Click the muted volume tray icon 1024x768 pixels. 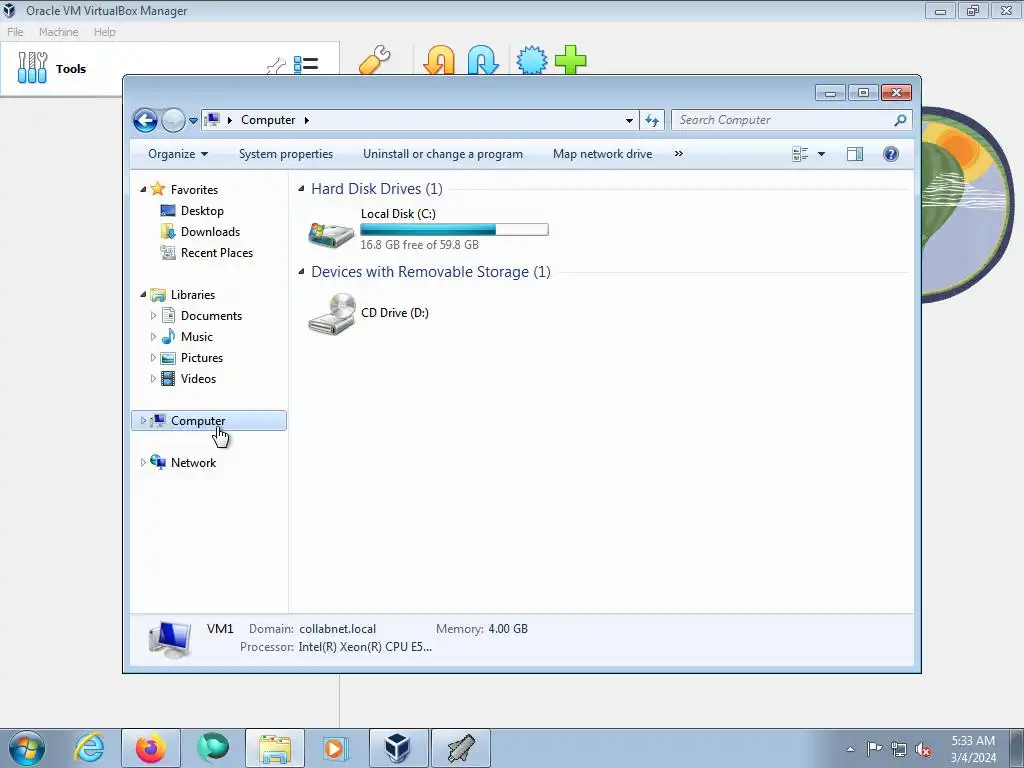[923, 750]
